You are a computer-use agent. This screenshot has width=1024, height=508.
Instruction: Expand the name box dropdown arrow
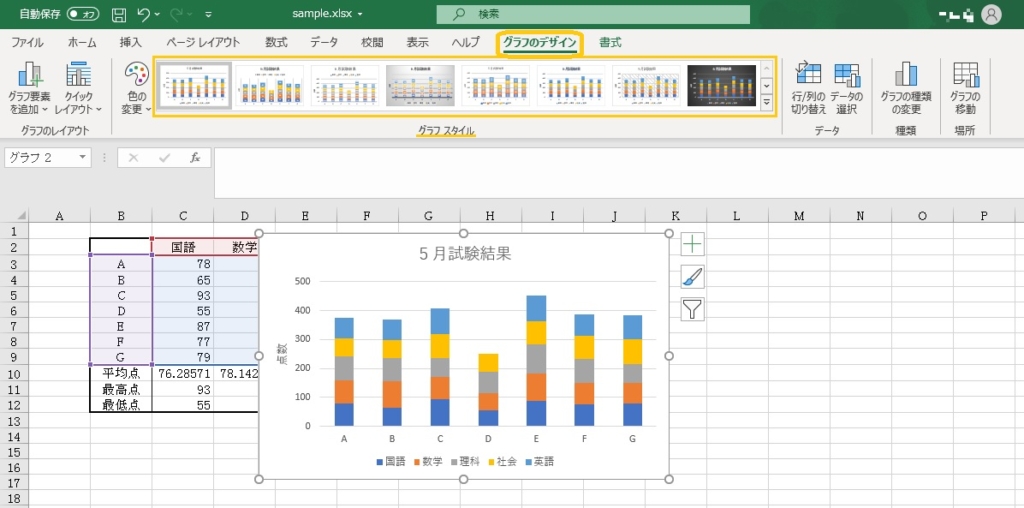tap(82, 158)
